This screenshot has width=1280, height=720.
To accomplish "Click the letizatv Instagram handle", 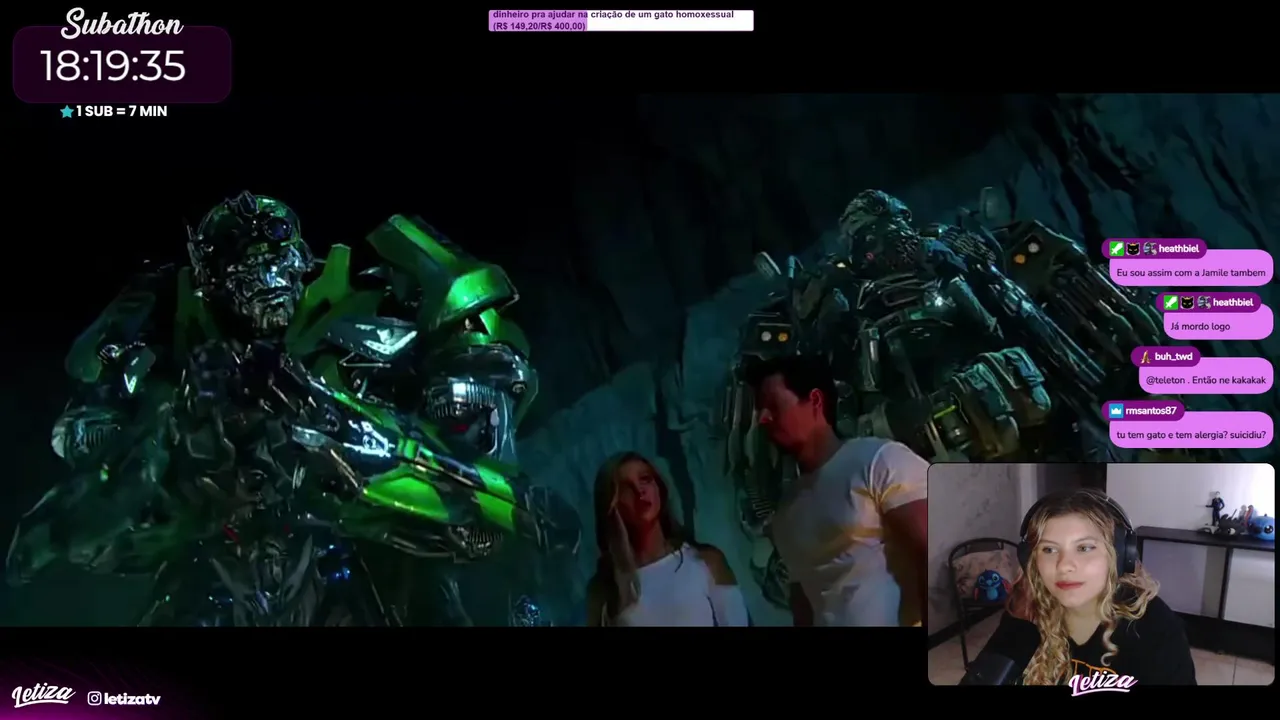I will pos(131,698).
